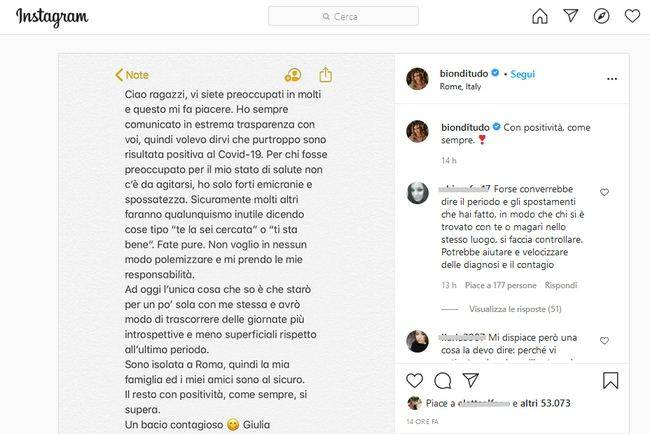Open 'Piace a 177 persone' likes list
Screen dimensions: 650x434
[500, 285]
